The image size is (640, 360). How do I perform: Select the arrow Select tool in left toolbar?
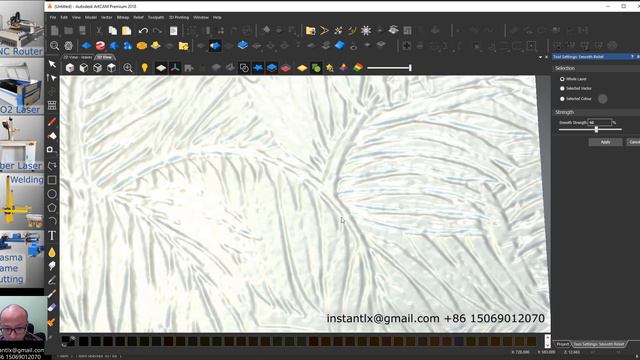pyautogui.click(x=52, y=64)
